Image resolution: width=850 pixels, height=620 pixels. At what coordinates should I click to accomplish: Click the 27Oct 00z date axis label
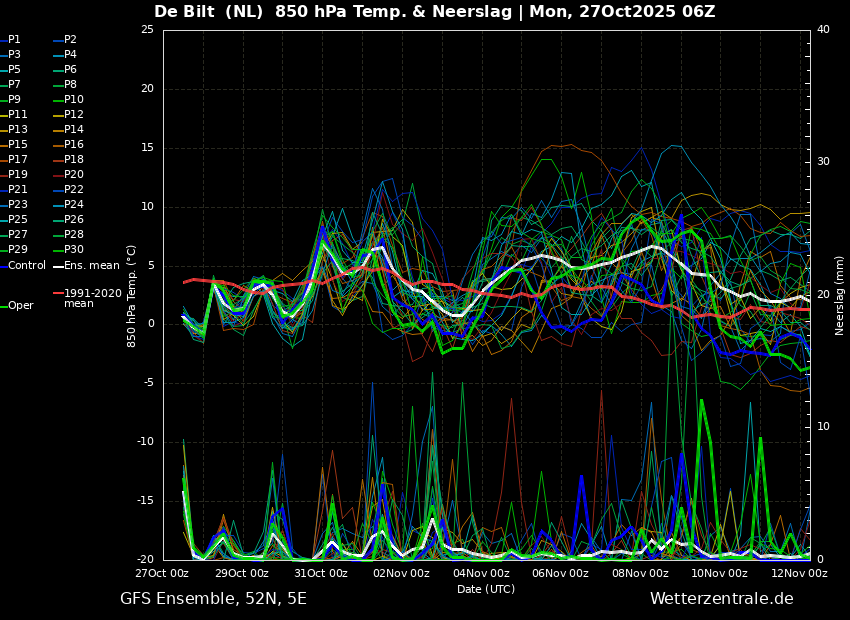click(x=162, y=573)
